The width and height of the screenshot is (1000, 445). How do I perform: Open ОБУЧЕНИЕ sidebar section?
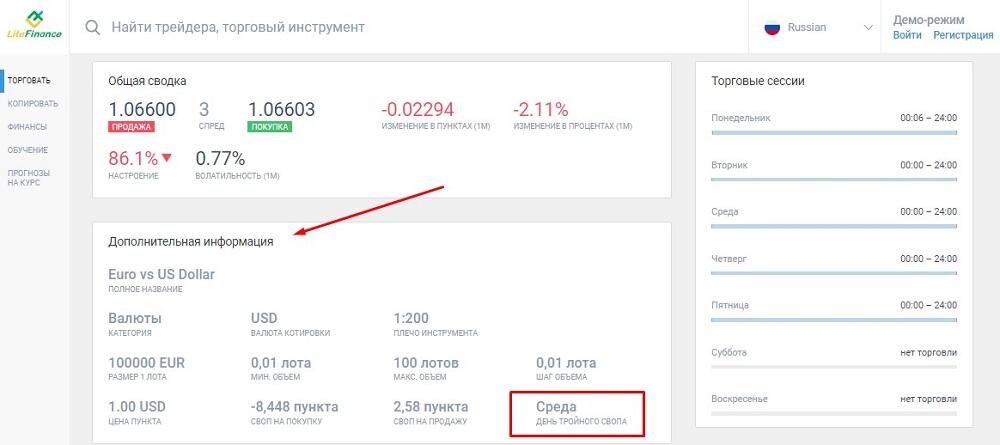[28, 150]
